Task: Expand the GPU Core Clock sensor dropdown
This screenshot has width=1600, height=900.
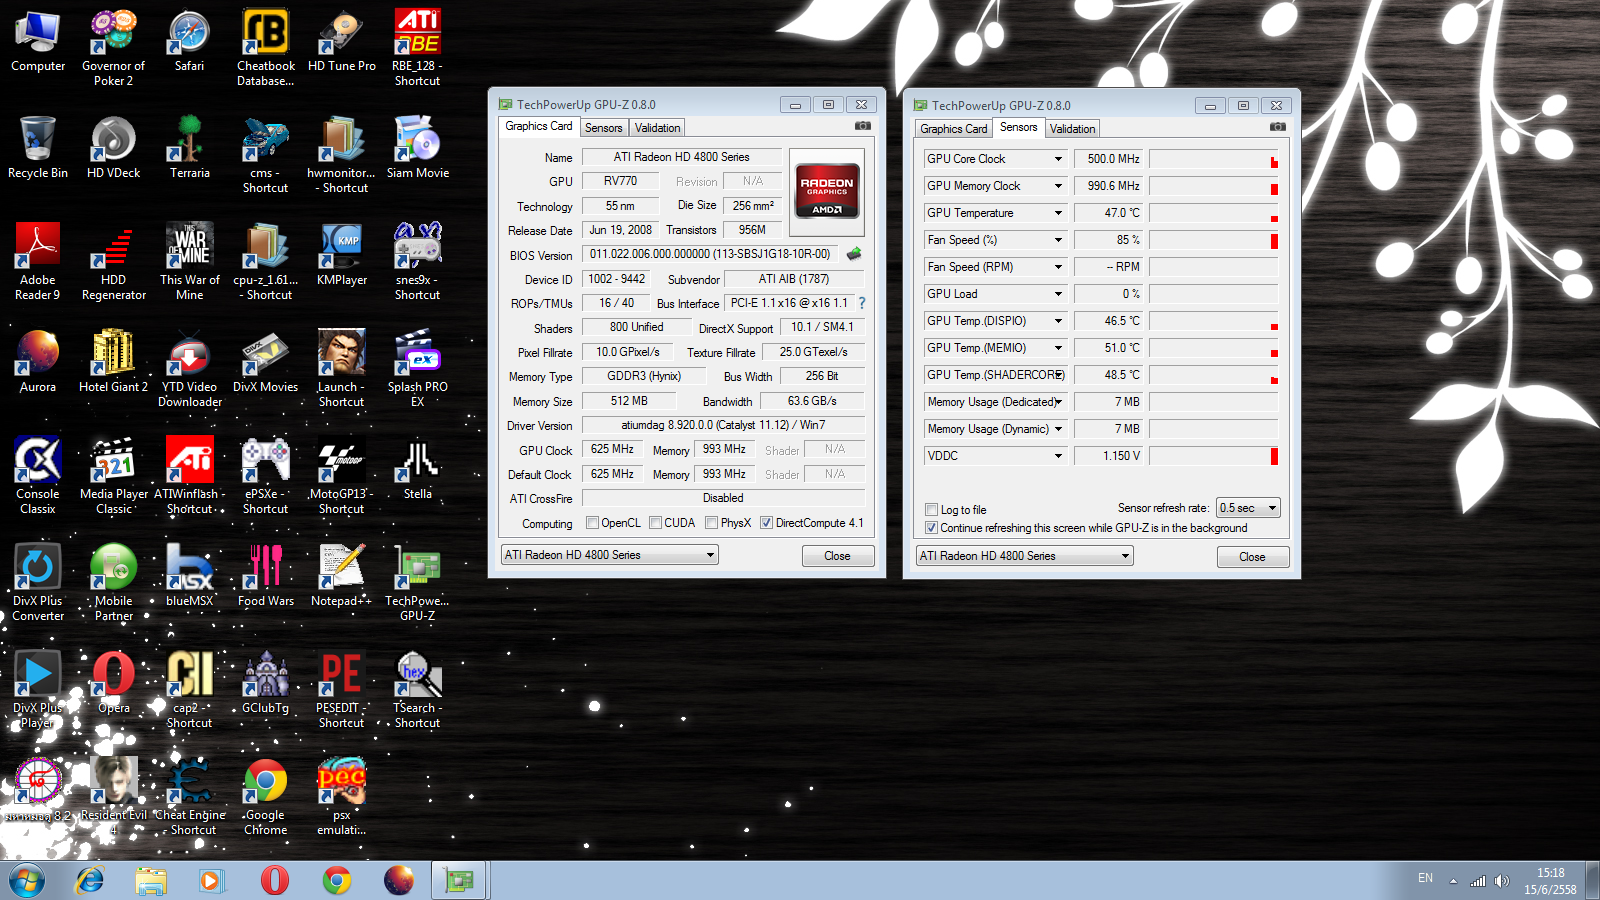Action: point(1058,159)
